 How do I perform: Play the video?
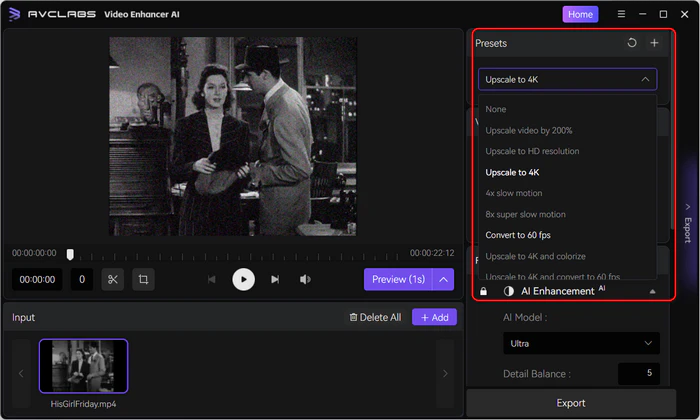pyautogui.click(x=243, y=279)
